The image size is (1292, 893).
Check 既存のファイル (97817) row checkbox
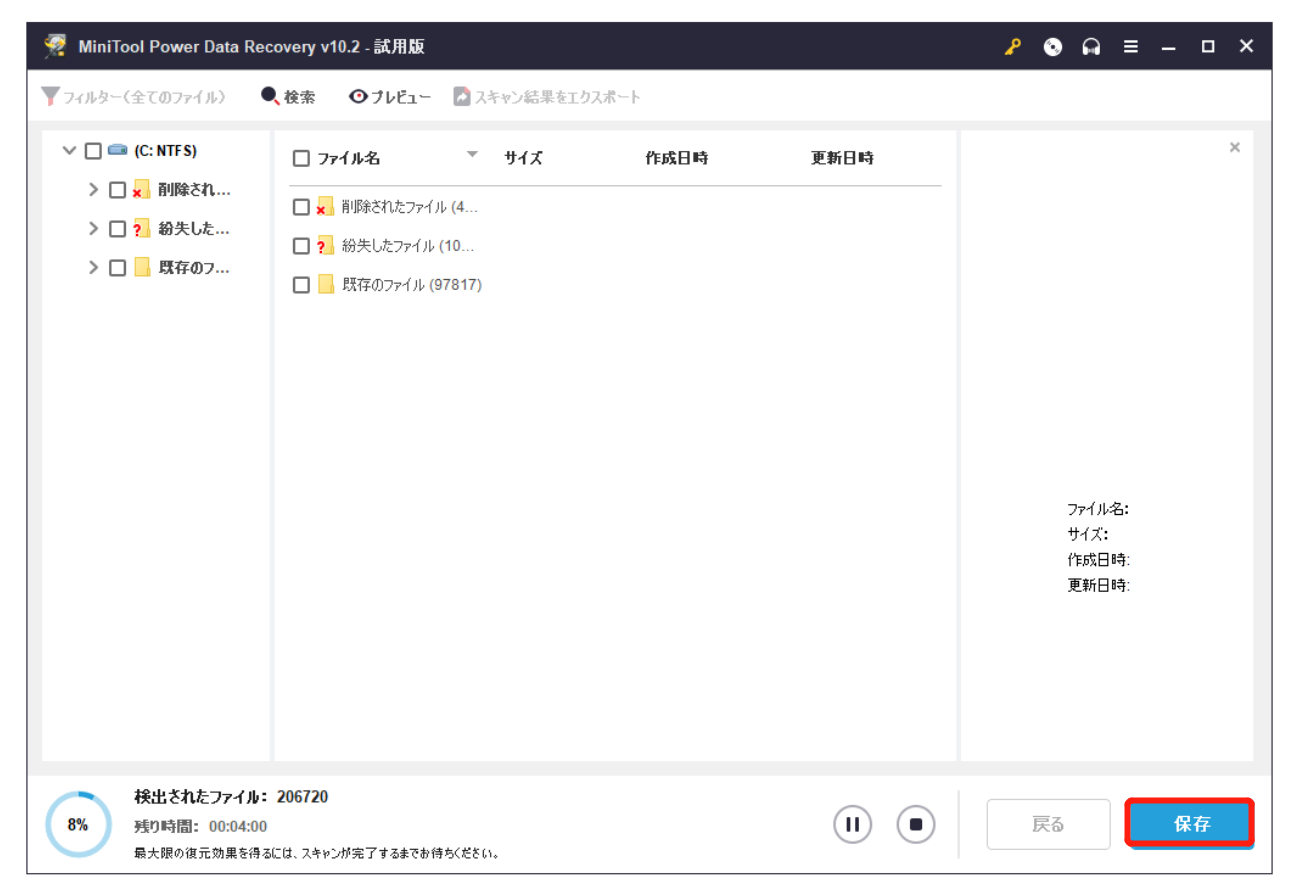click(x=301, y=285)
